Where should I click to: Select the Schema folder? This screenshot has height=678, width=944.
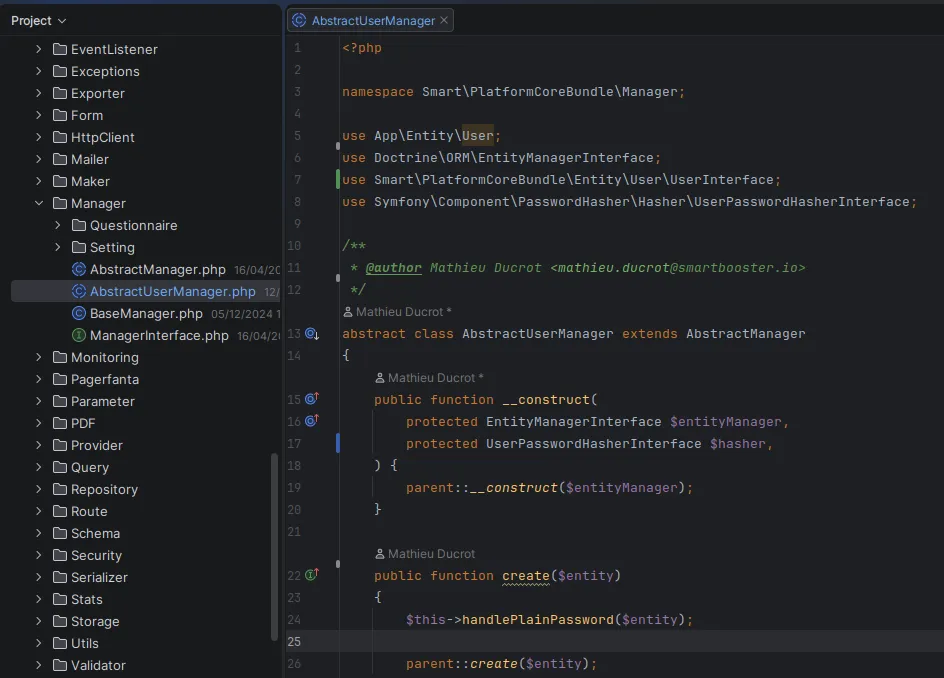[95, 533]
